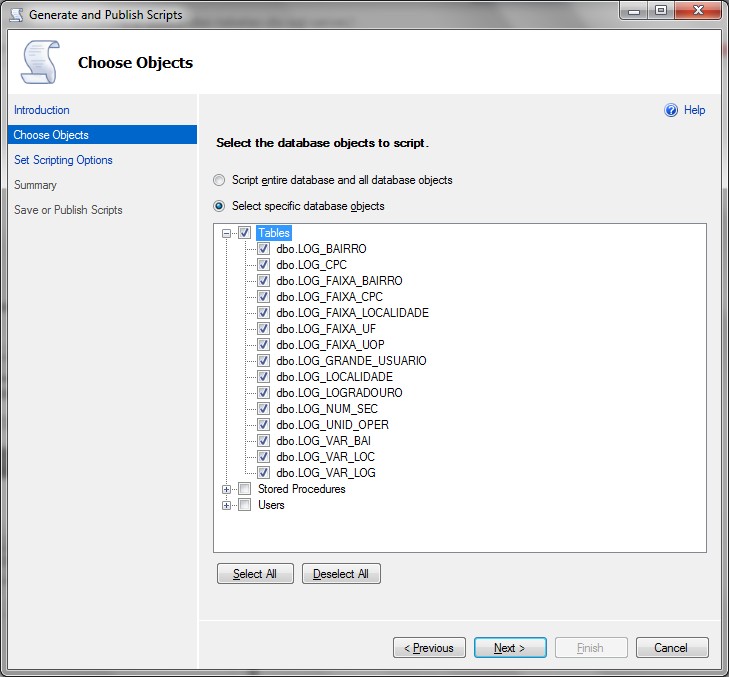
Task: Uncheck dbo.LOG_BAIRRO checkbox
Action: tap(263, 249)
